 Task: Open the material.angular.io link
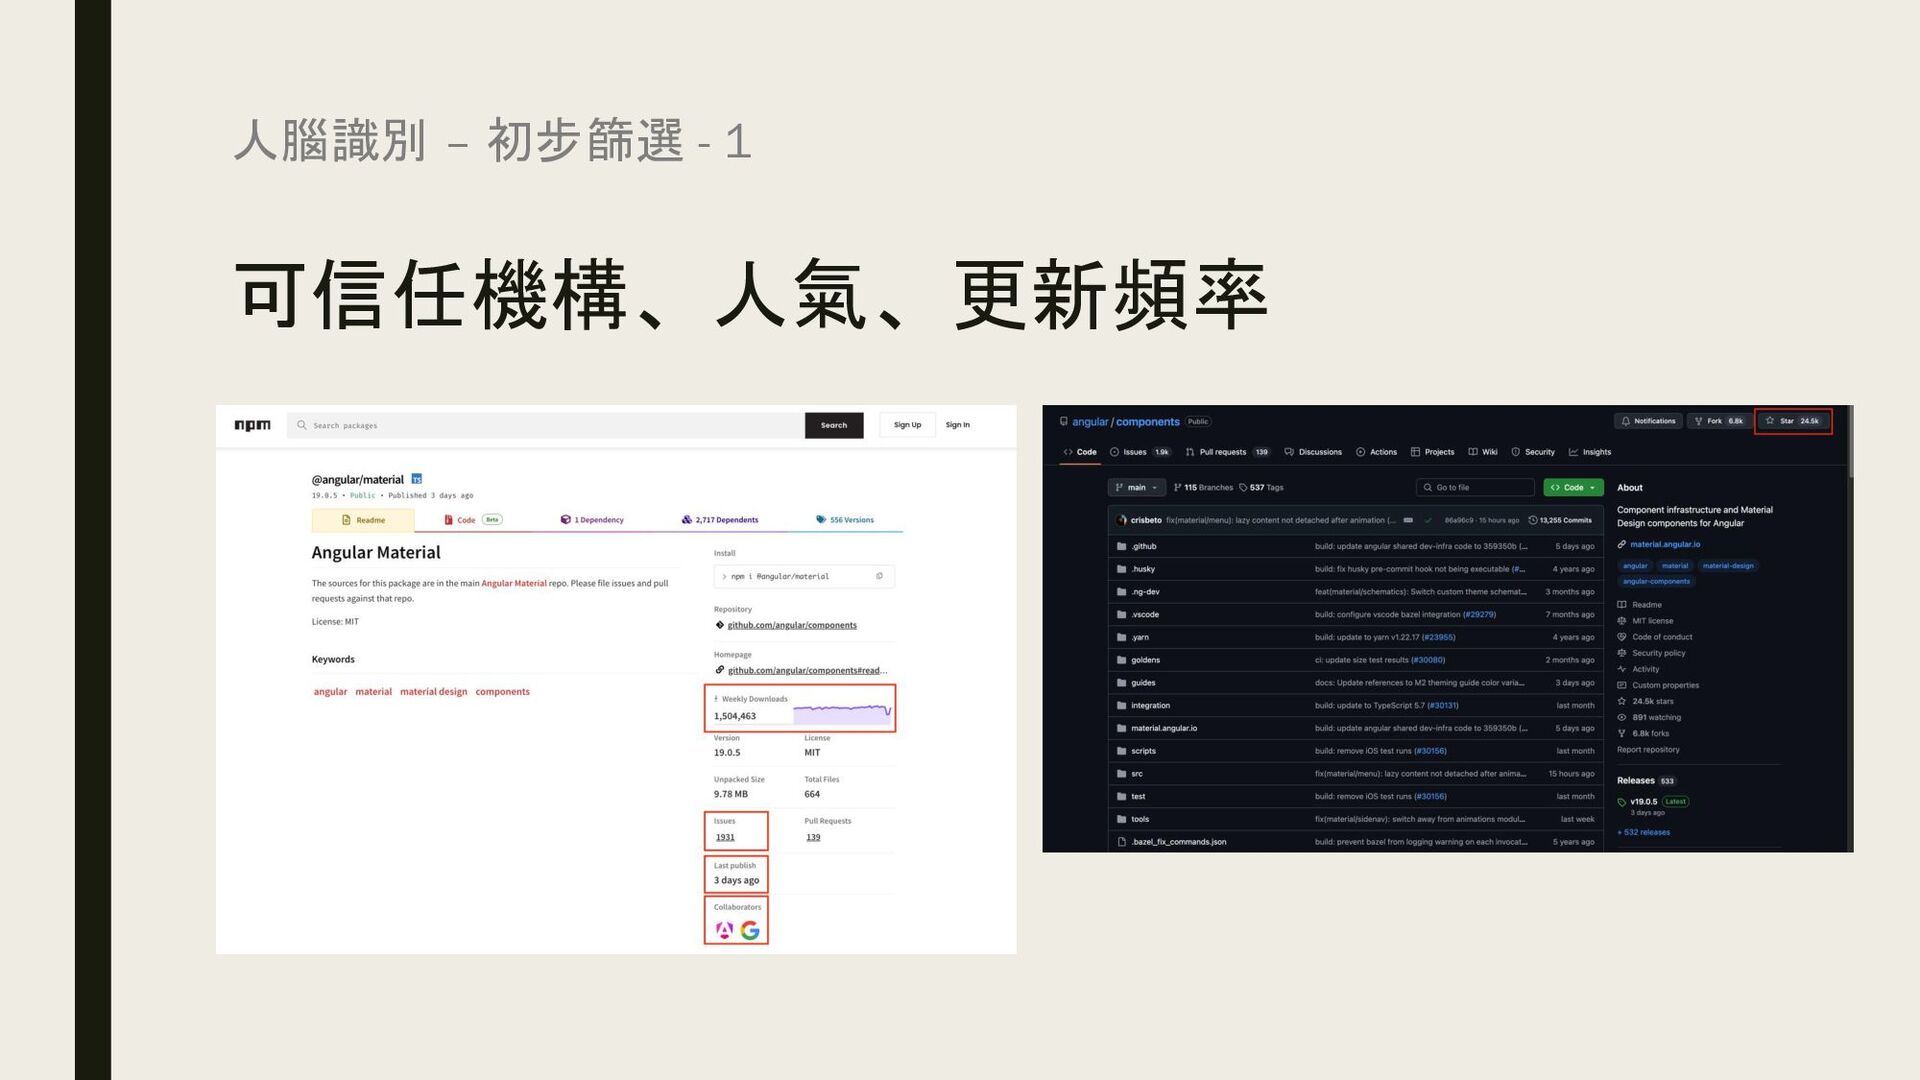pyautogui.click(x=1665, y=545)
